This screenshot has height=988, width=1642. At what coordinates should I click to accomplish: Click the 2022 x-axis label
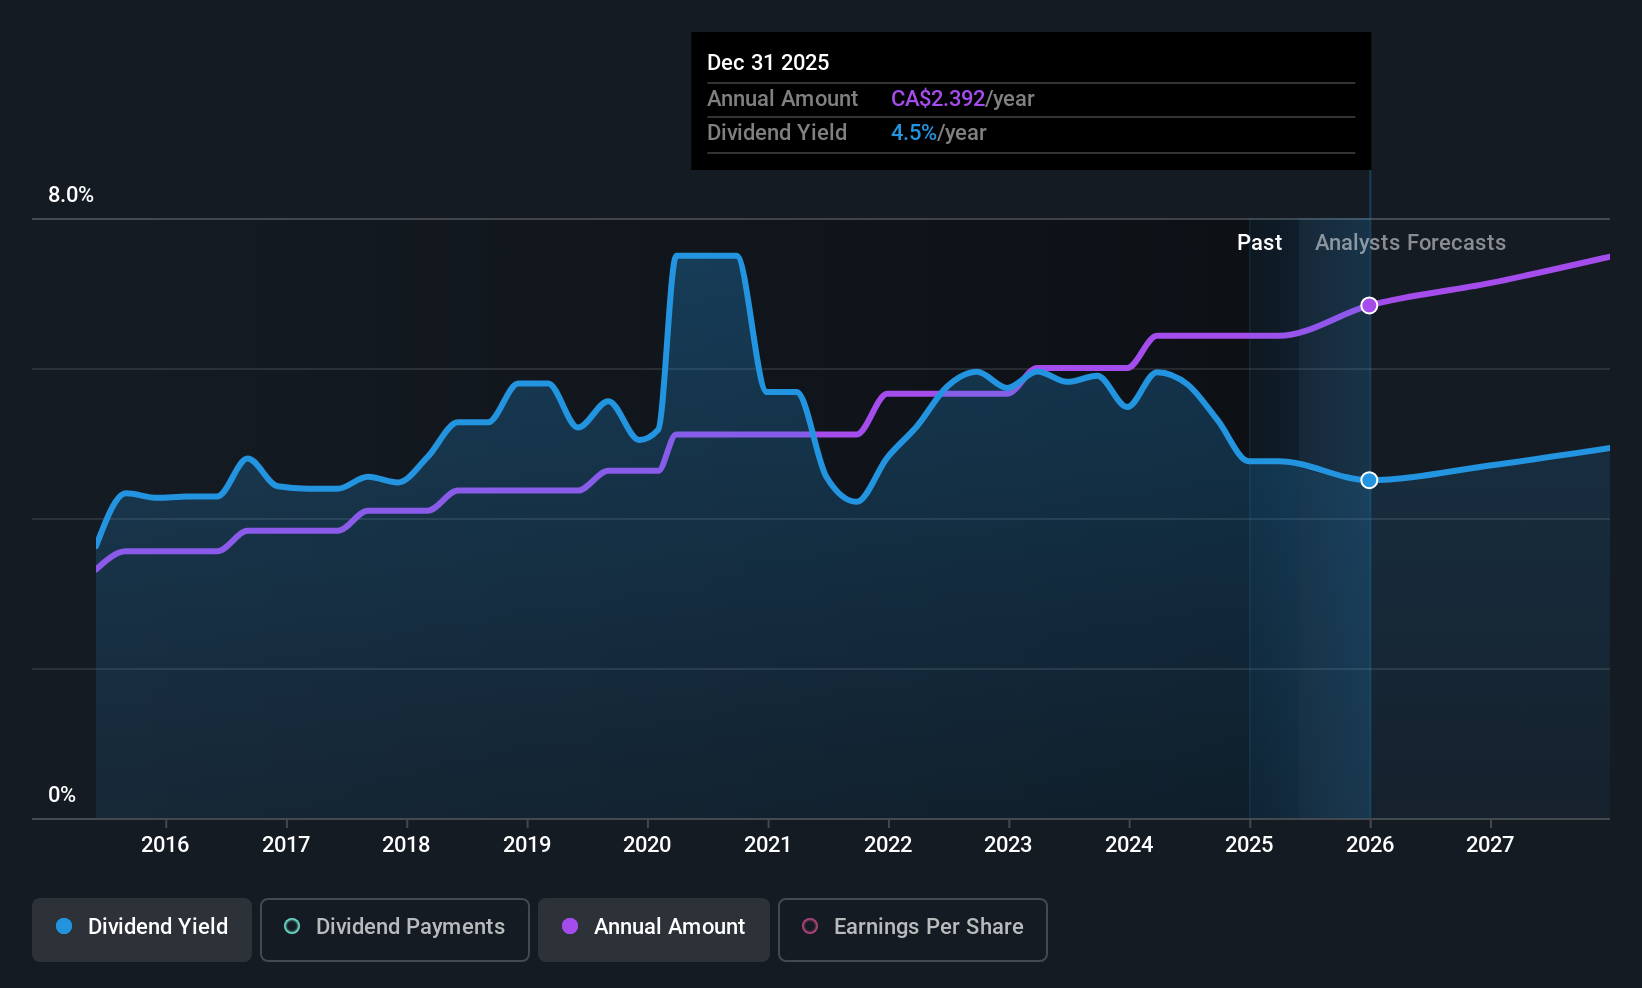(888, 844)
